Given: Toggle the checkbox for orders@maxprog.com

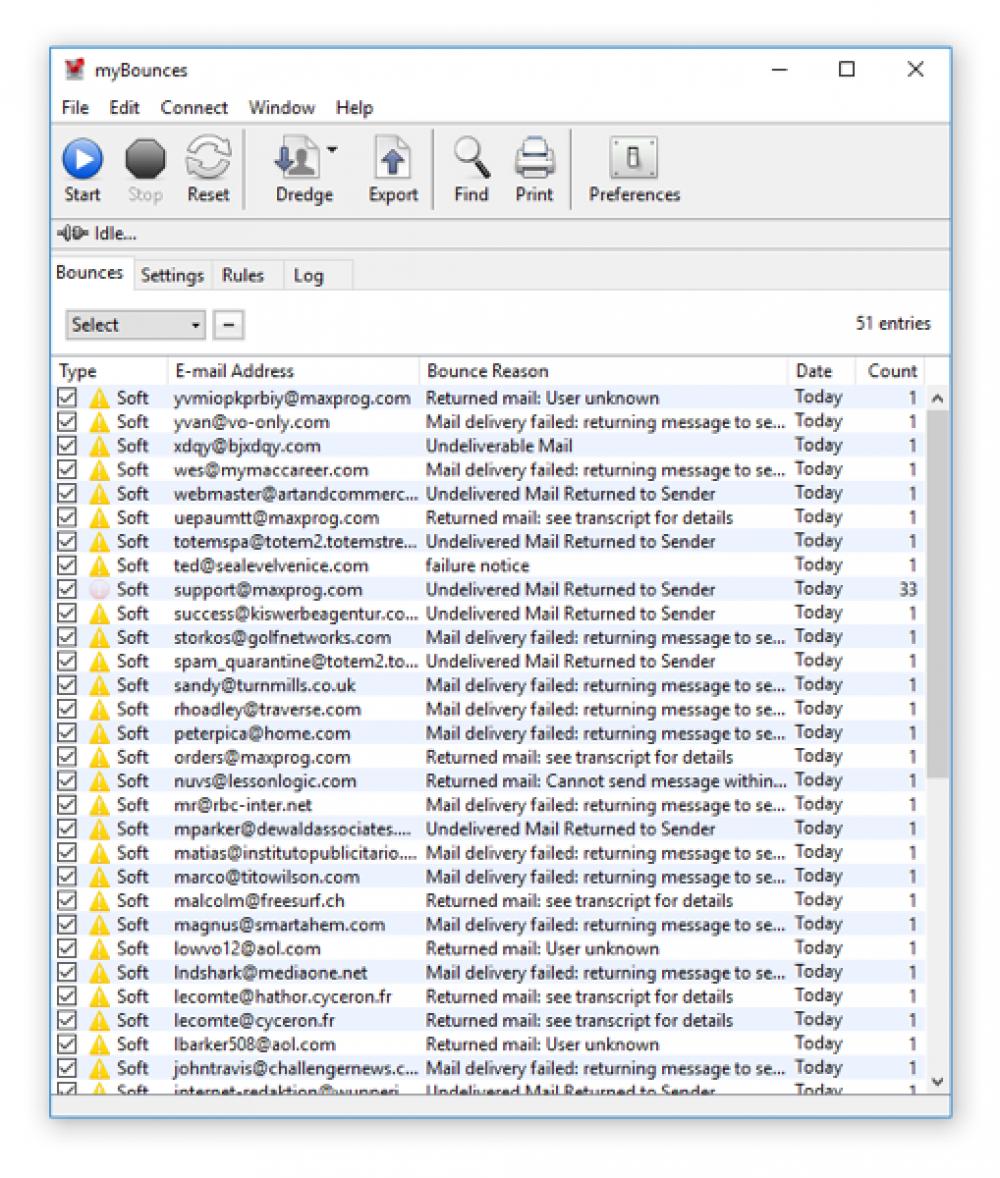Looking at the screenshot, I should (67, 757).
